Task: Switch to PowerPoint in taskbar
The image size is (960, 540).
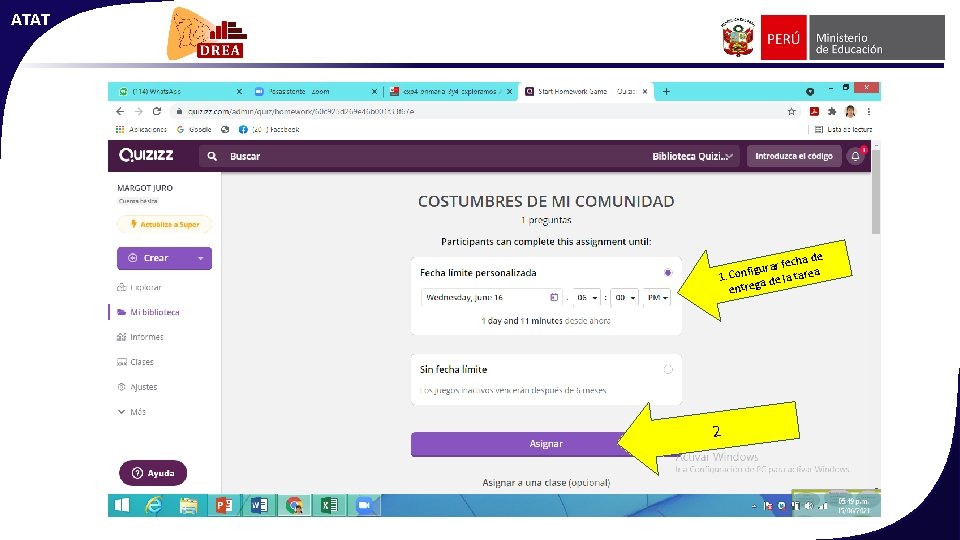Action: [223, 505]
